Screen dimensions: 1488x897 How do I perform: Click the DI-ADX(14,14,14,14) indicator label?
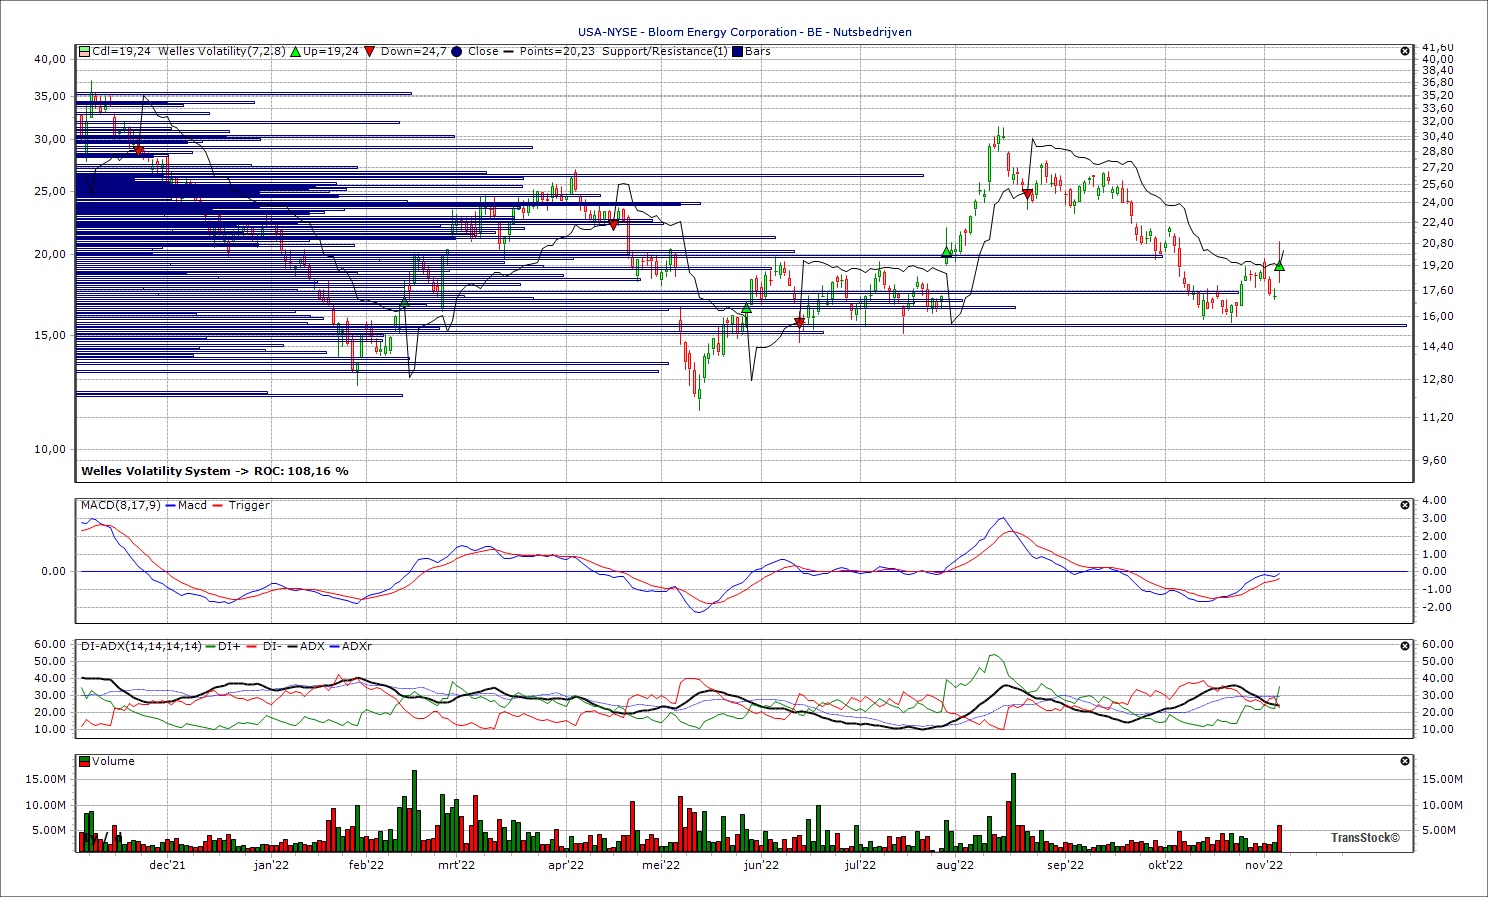click(x=141, y=646)
